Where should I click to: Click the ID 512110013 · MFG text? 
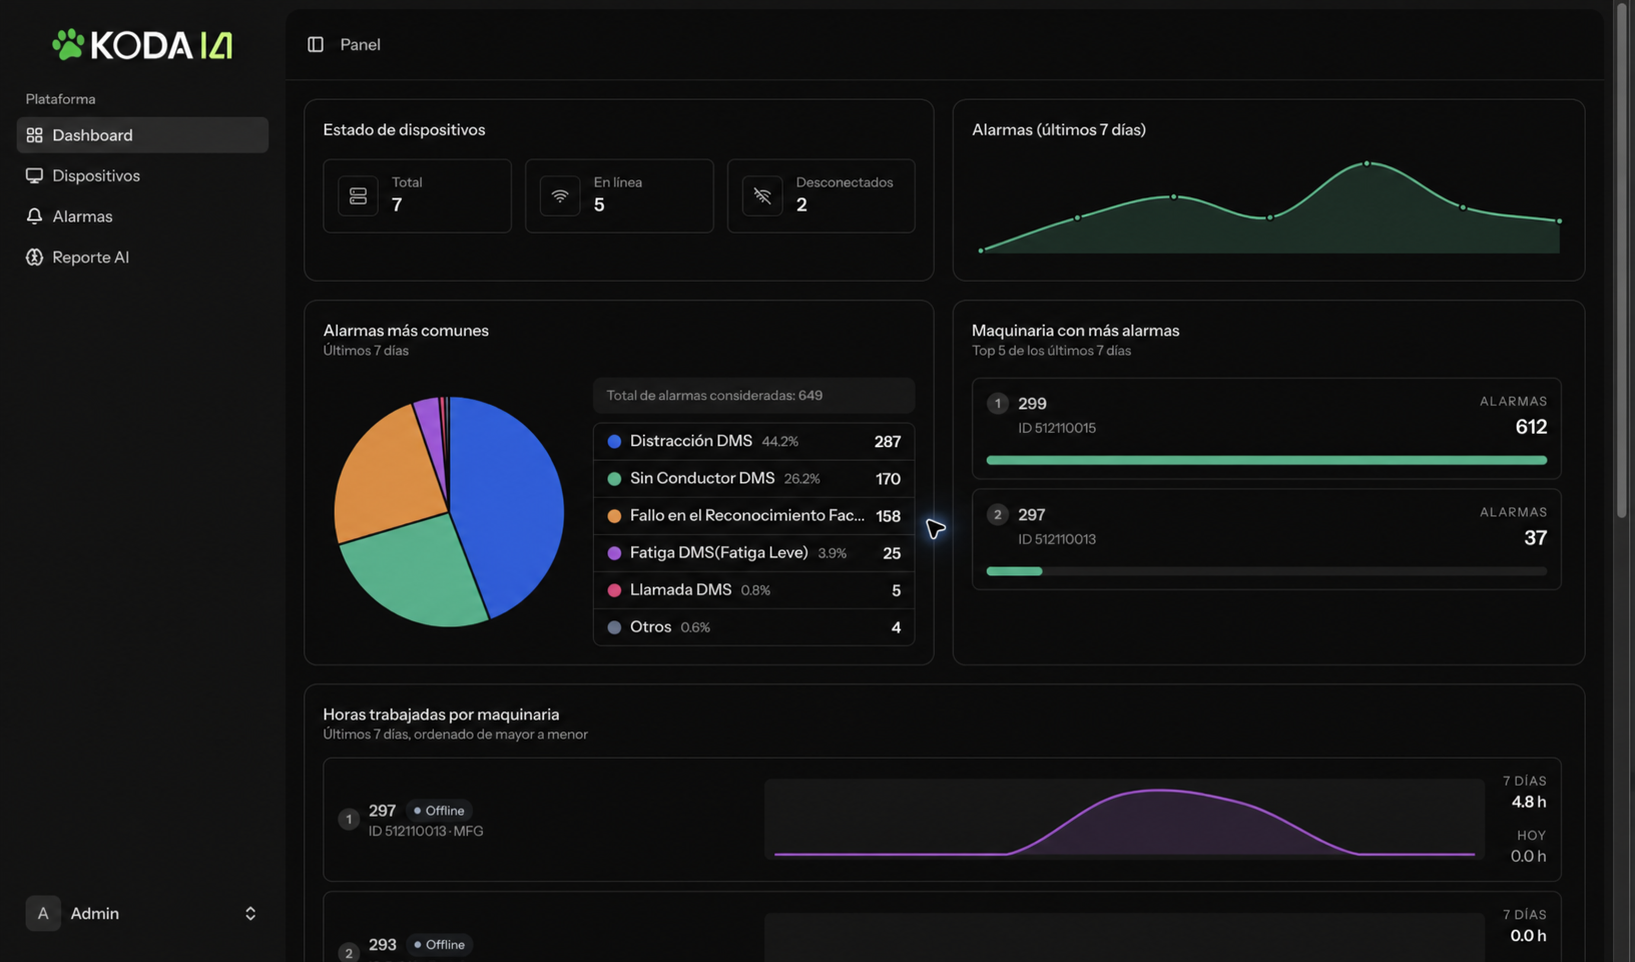coord(426,832)
